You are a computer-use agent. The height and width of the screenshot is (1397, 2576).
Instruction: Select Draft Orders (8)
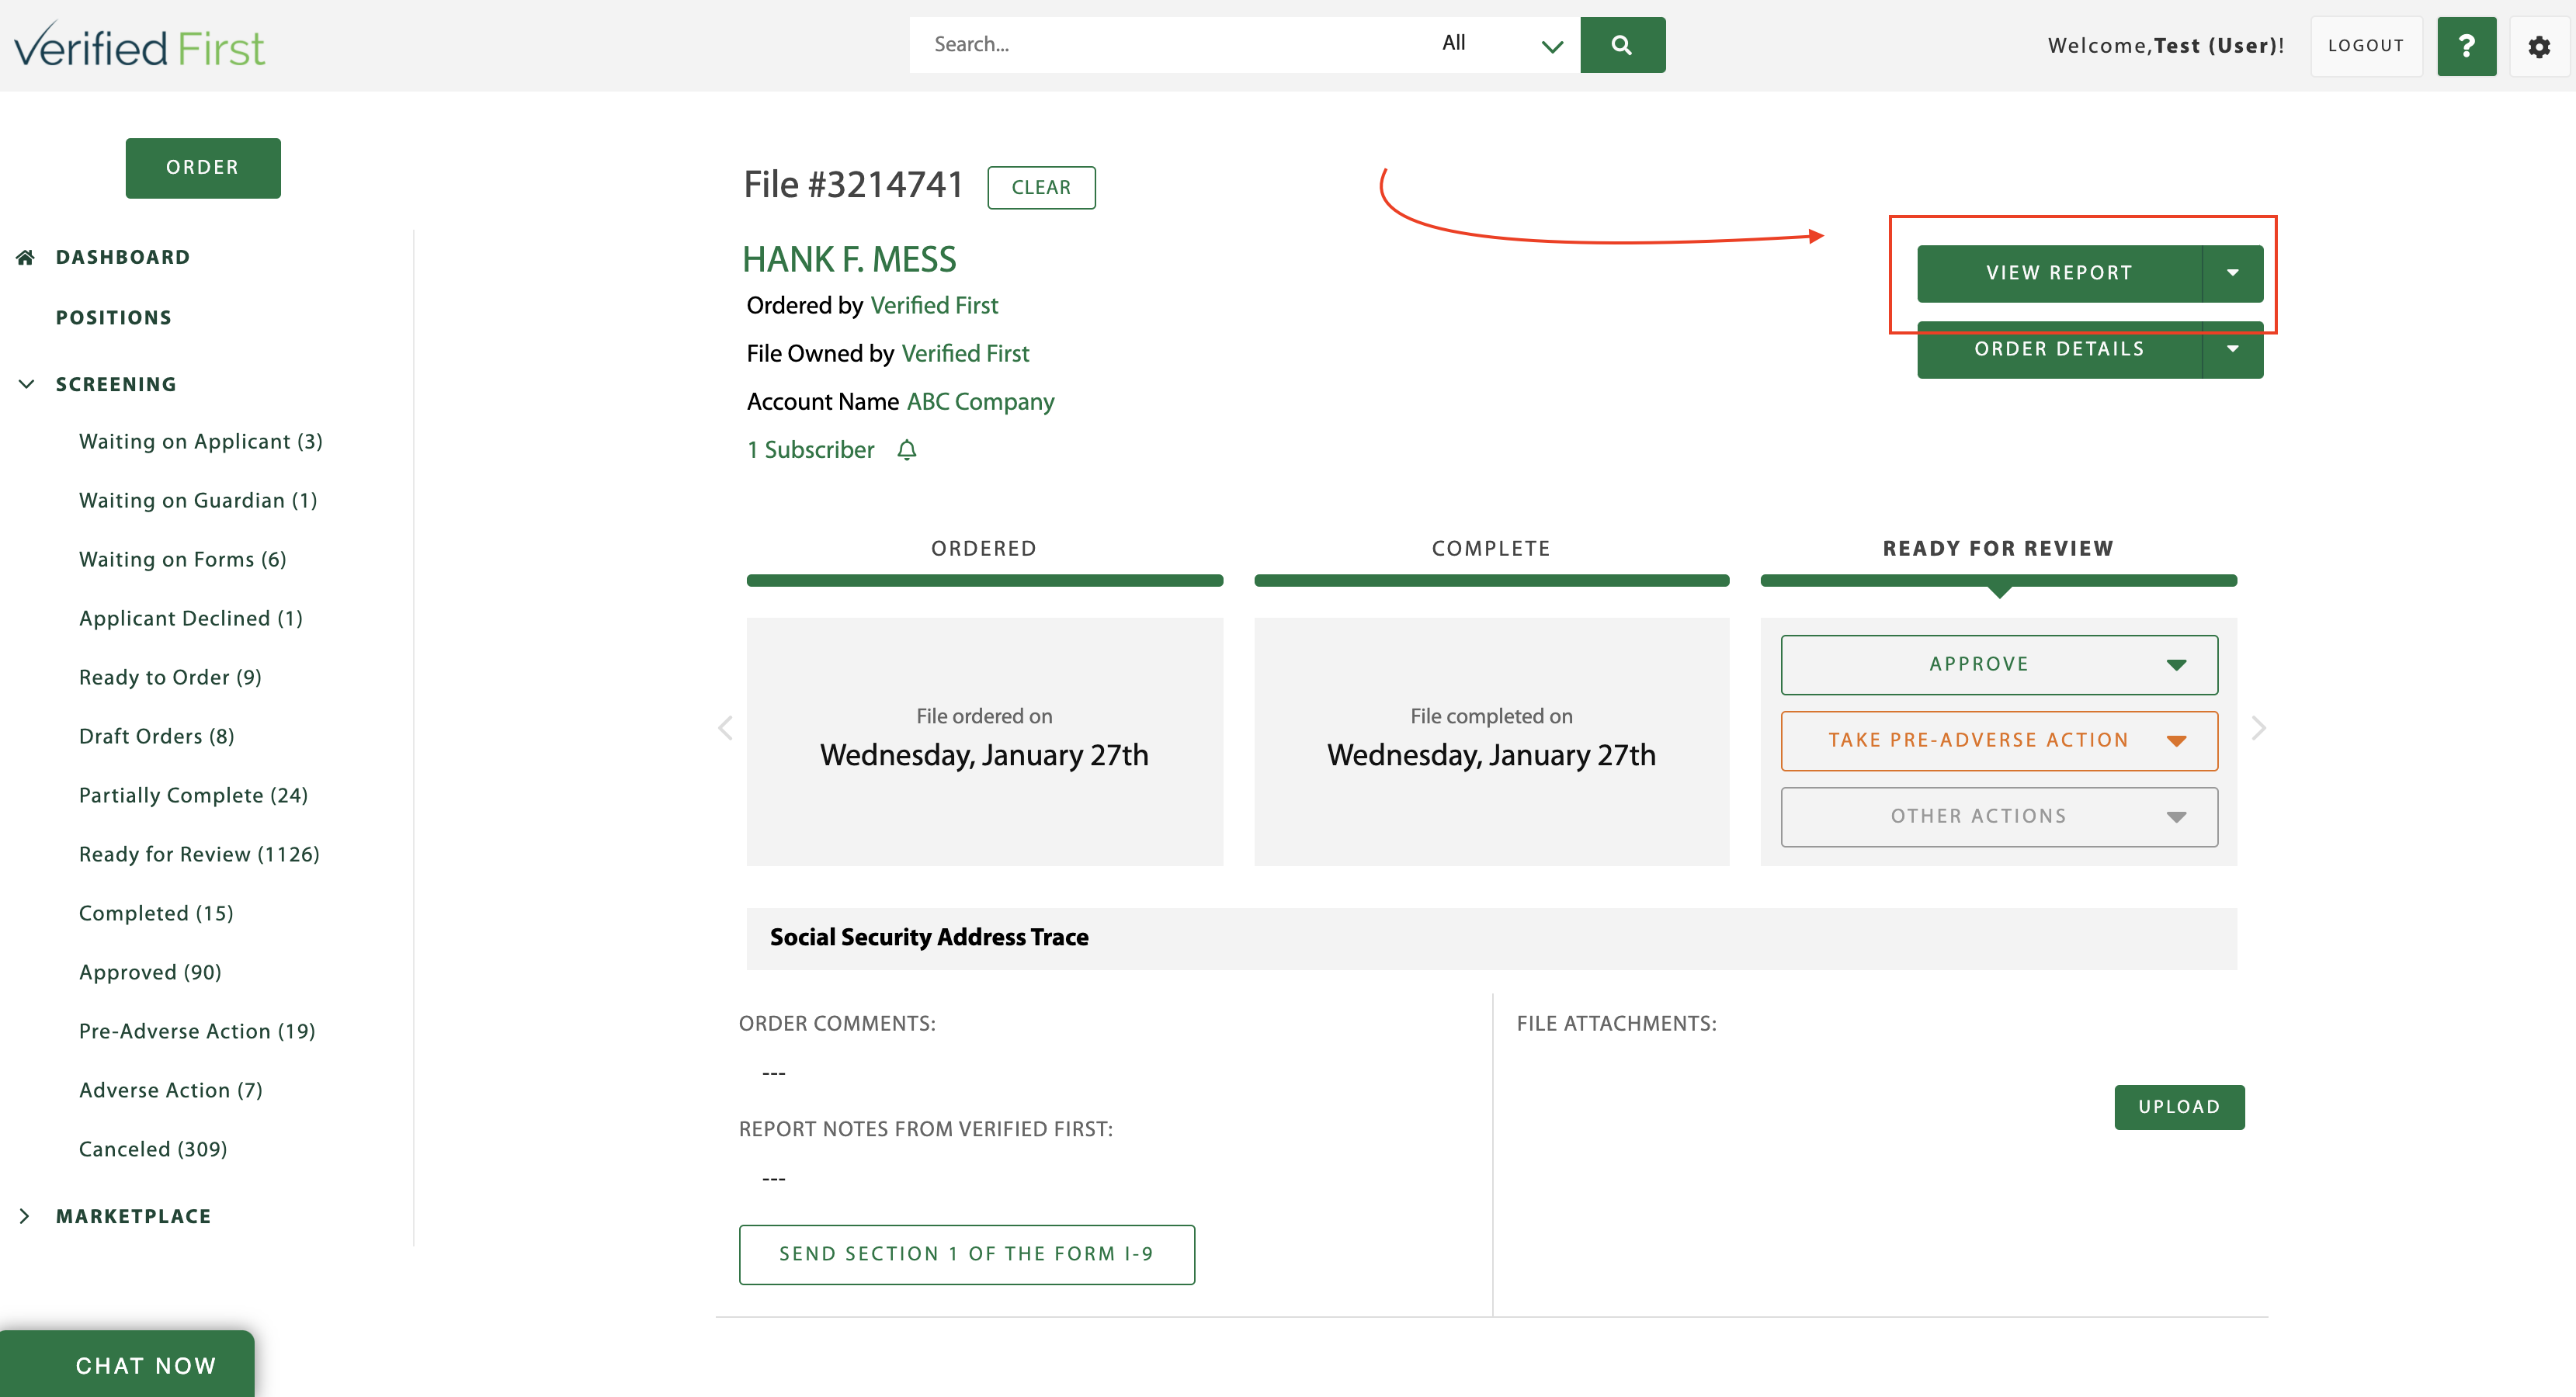pos(157,736)
